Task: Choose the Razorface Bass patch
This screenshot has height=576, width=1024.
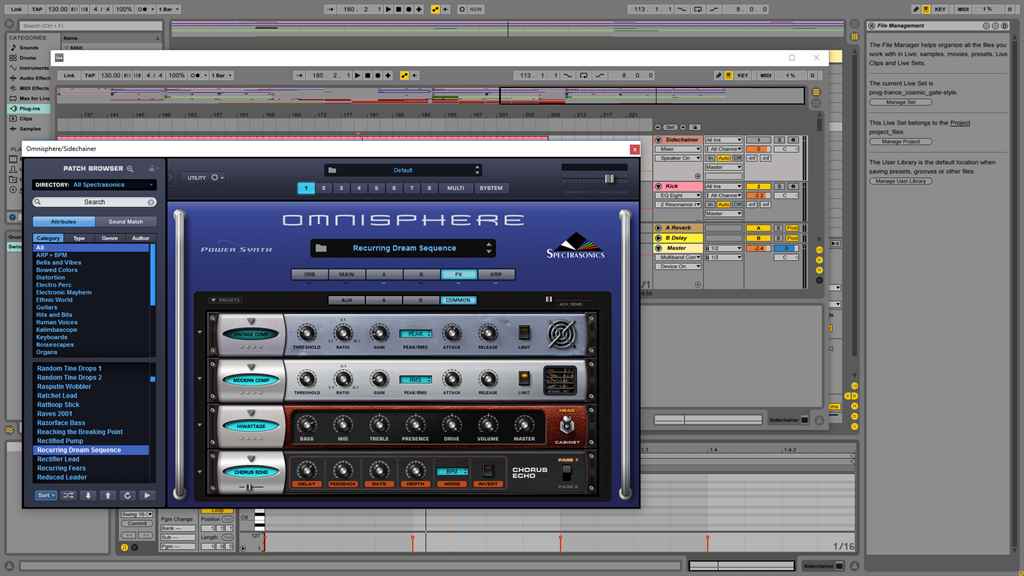Action: (x=61, y=423)
